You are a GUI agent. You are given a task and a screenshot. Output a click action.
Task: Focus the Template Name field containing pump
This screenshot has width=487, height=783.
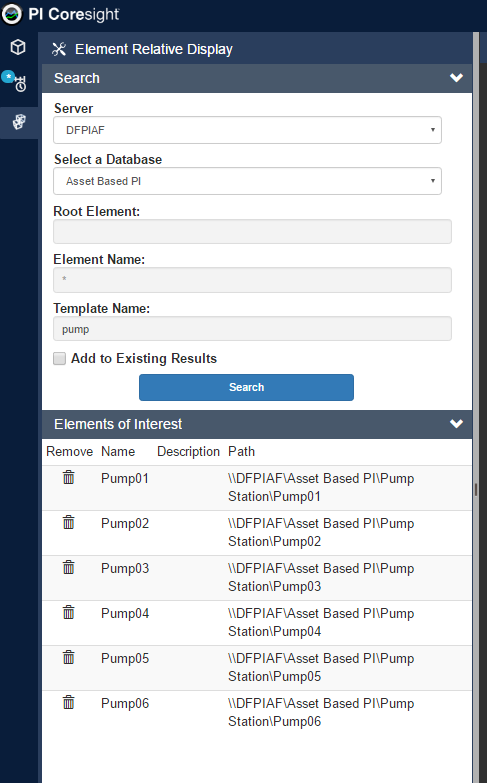click(x=252, y=329)
